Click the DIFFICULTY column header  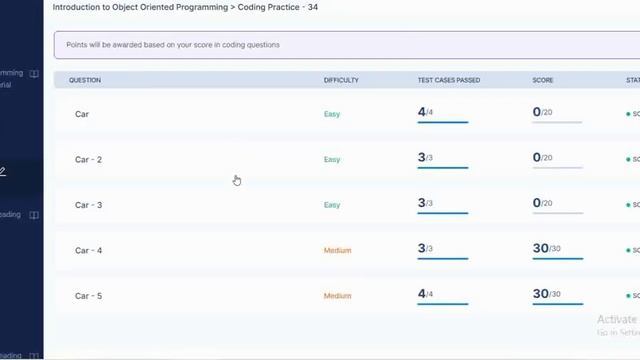(341, 80)
